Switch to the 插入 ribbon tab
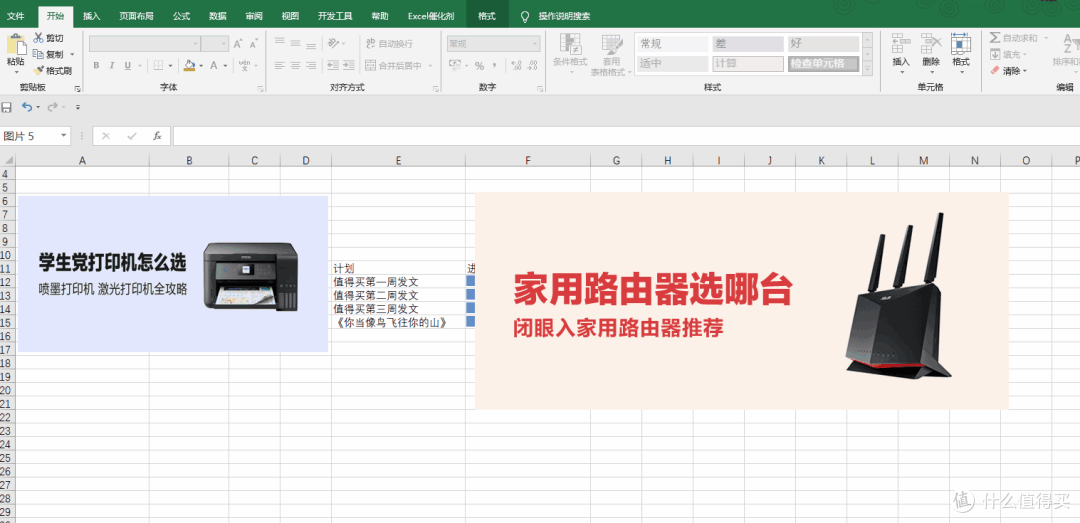The image size is (1080, 523). coord(91,16)
